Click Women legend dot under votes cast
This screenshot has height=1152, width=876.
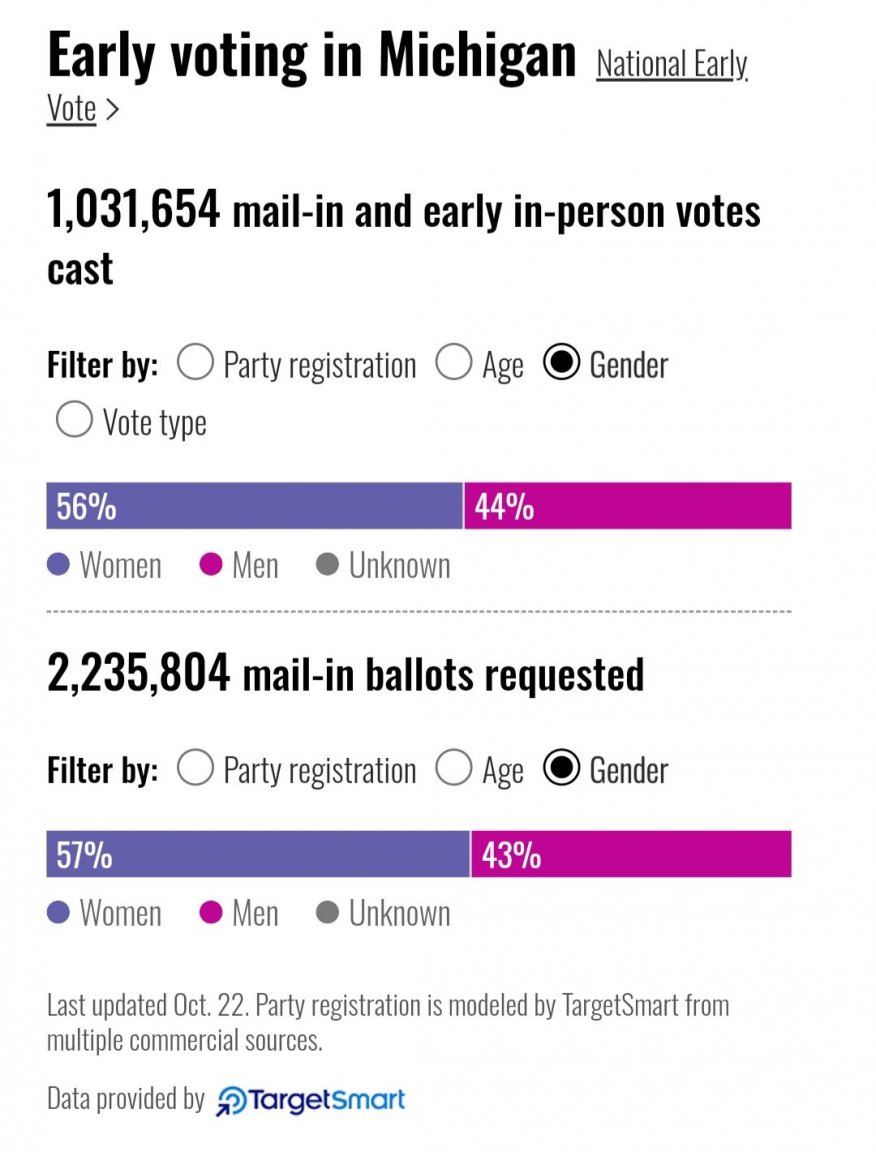point(58,565)
